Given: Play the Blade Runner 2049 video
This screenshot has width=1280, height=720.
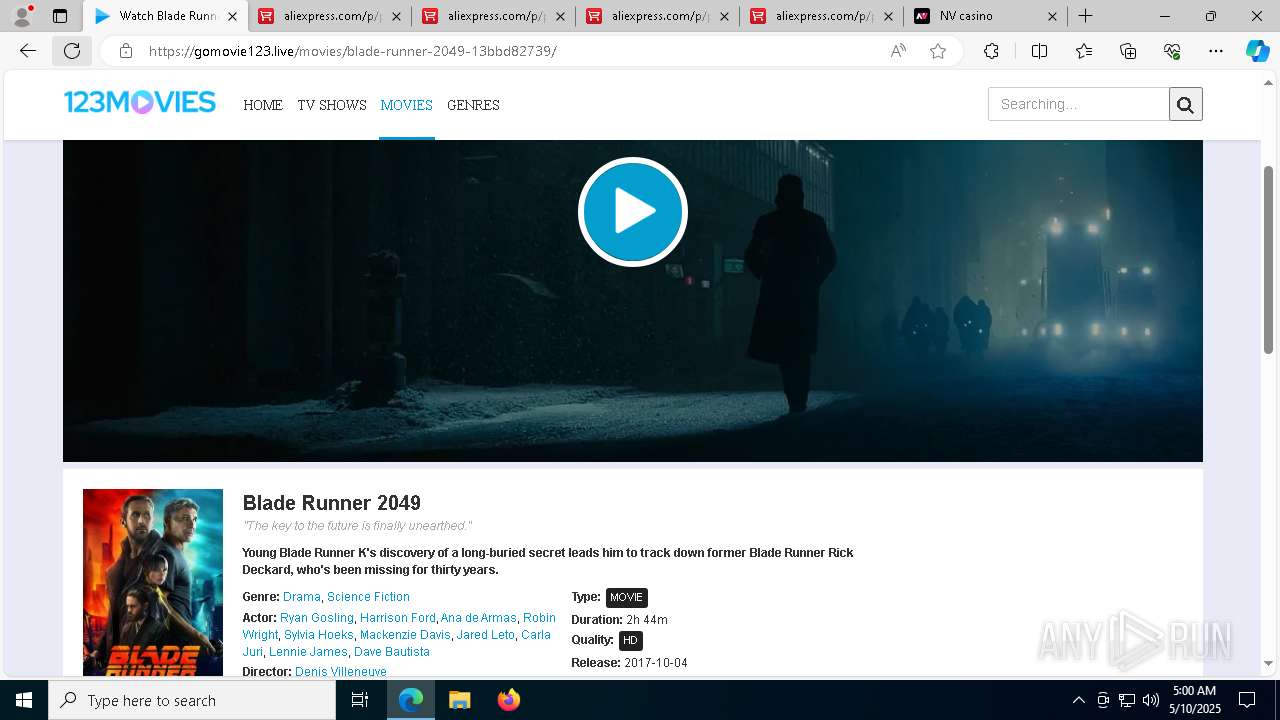Looking at the screenshot, I should (633, 212).
